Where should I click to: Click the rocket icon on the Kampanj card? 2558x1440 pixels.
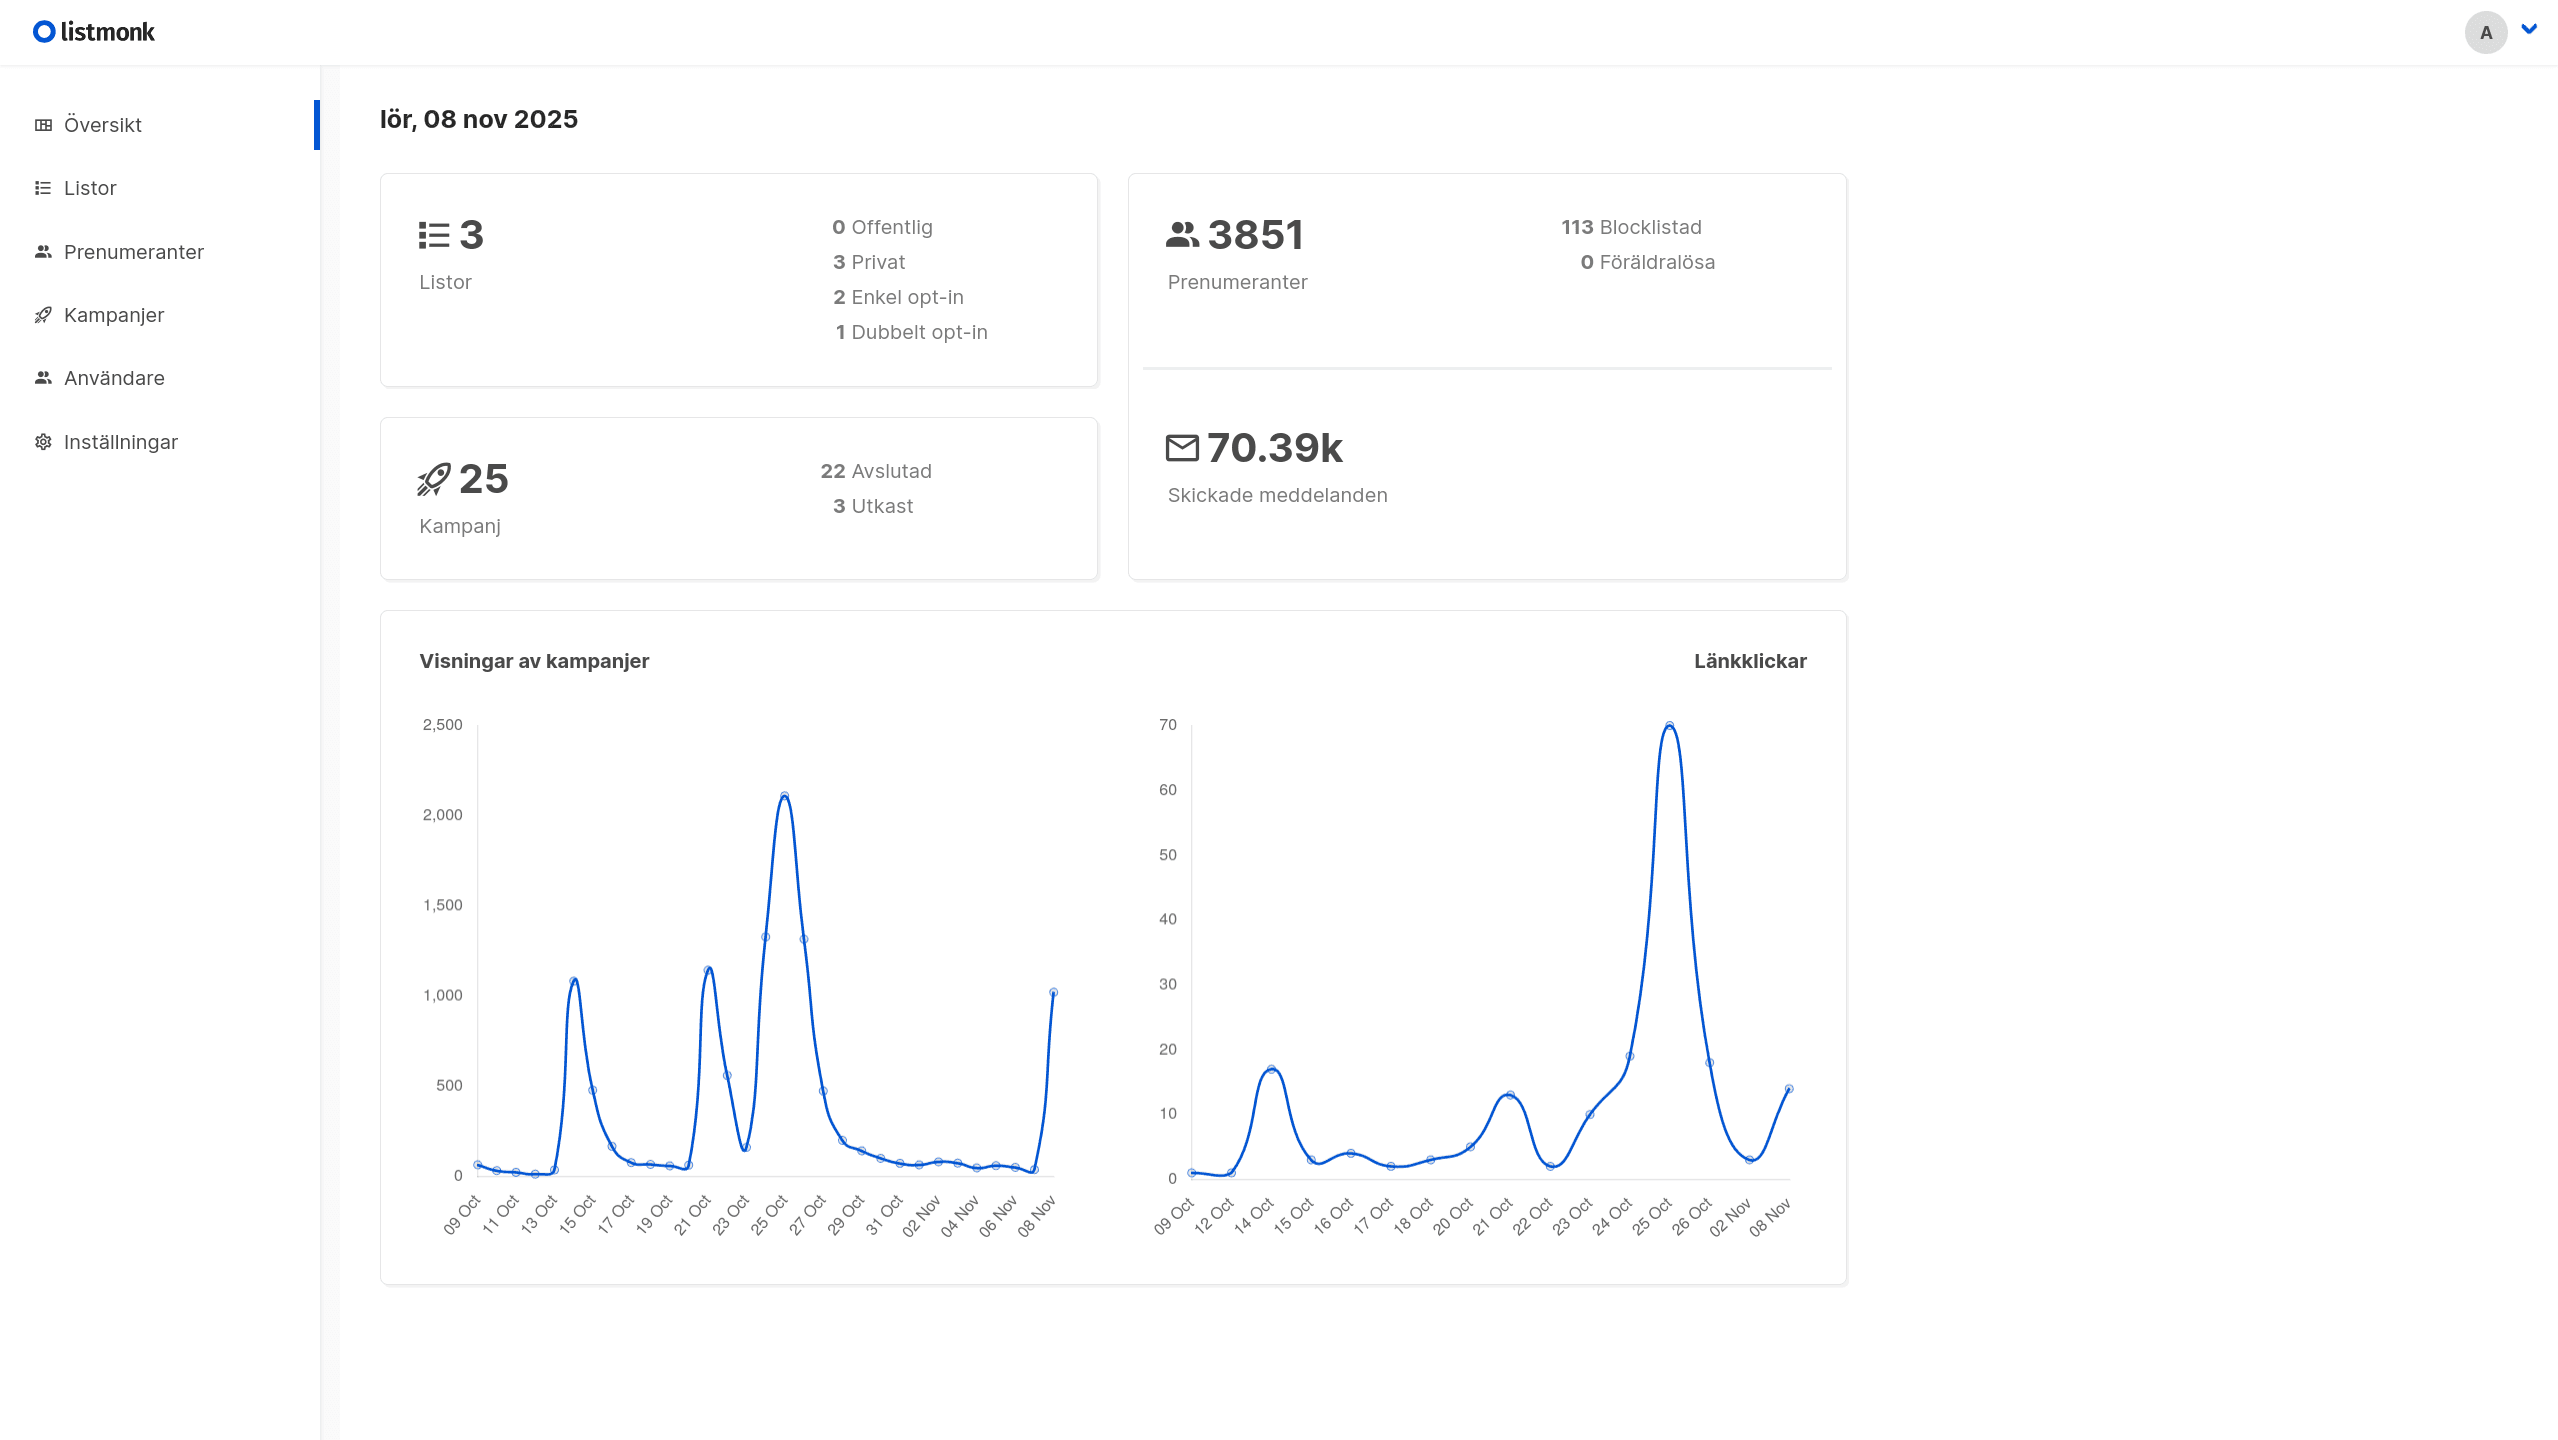pyautogui.click(x=432, y=478)
